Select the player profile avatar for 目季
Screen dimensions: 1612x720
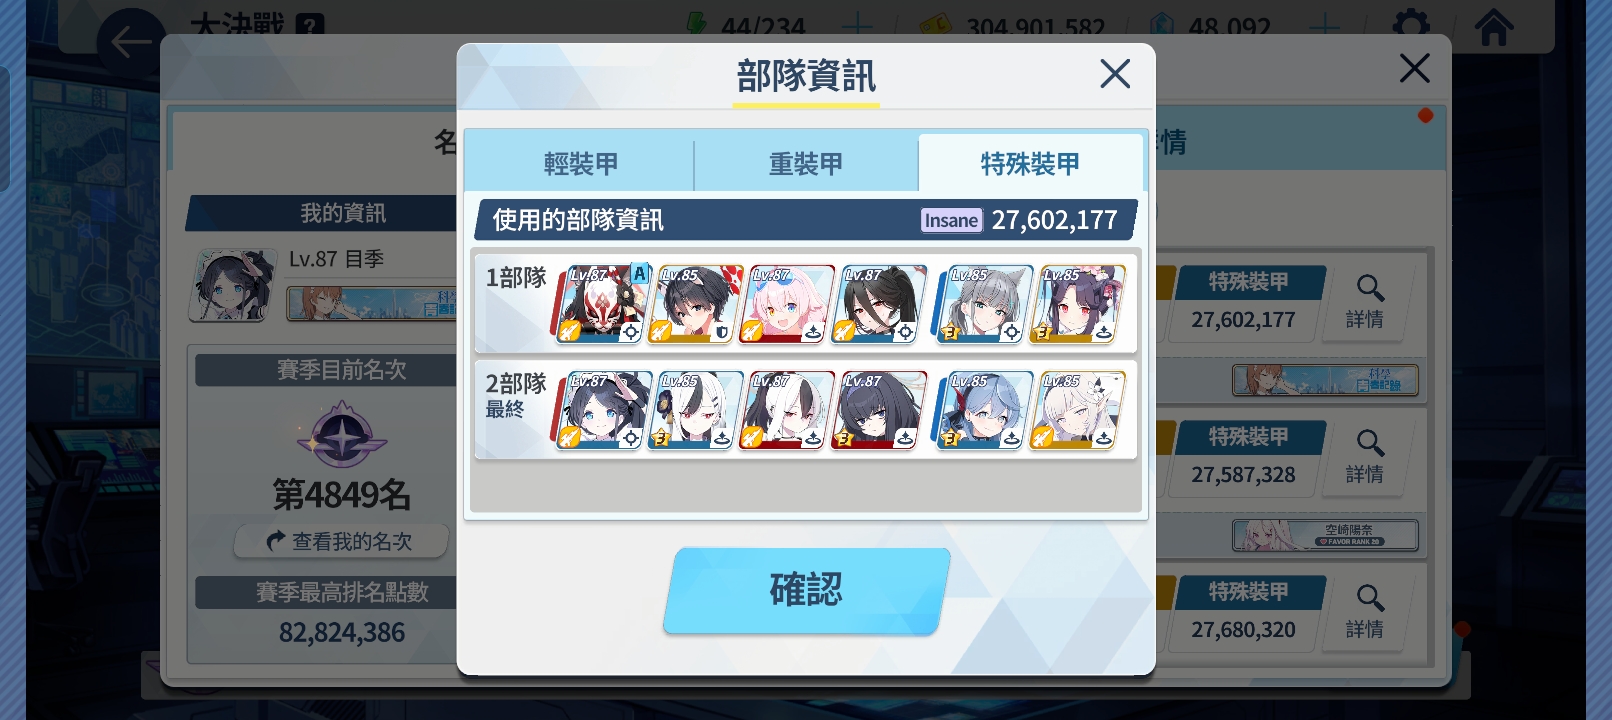click(x=233, y=285)
